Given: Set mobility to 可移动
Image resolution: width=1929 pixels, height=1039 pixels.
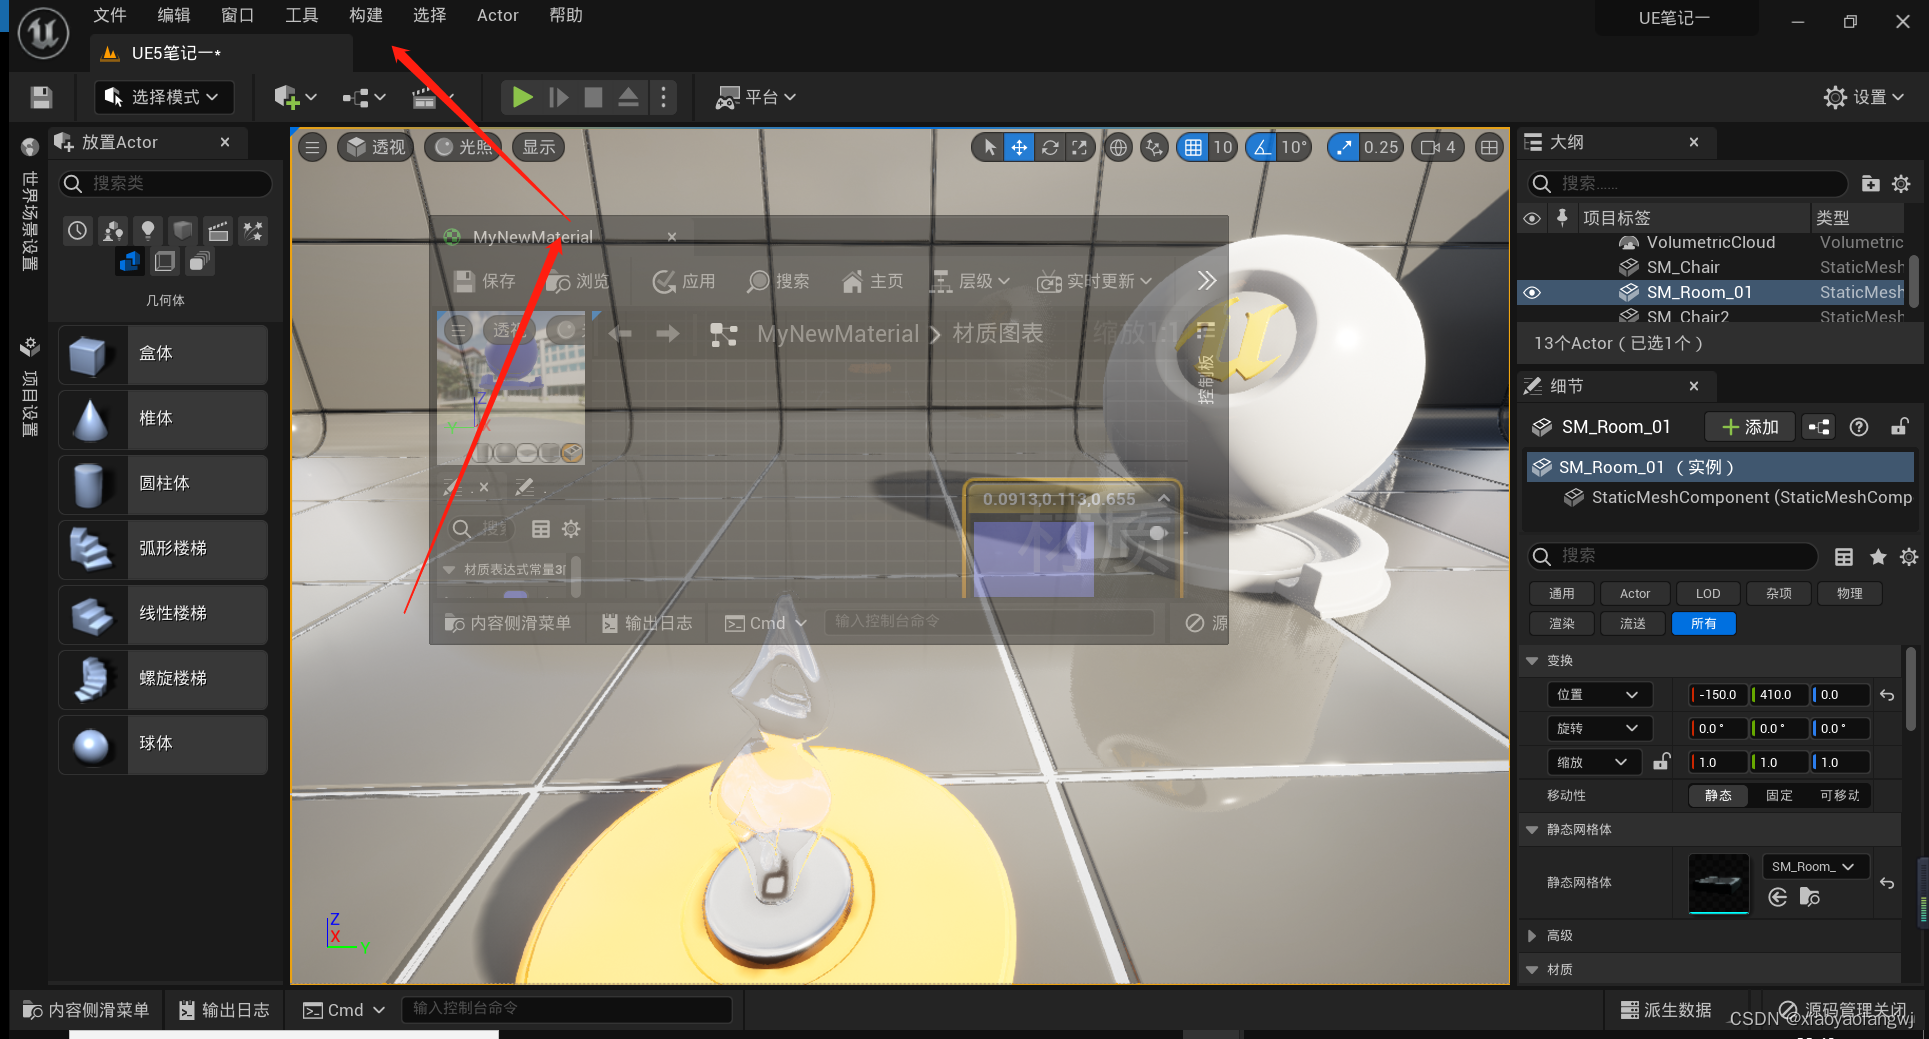Looking at the screenshot, I should coord(1839,796).
